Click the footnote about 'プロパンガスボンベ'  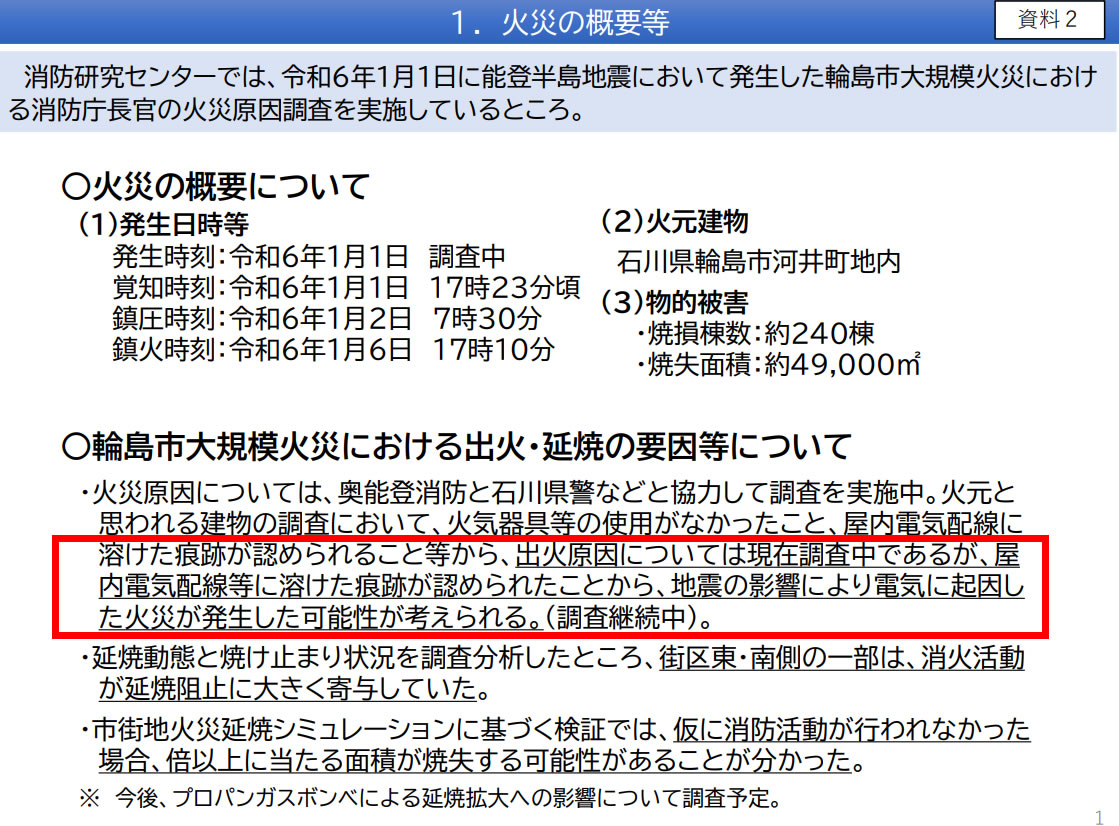[431, 797]
